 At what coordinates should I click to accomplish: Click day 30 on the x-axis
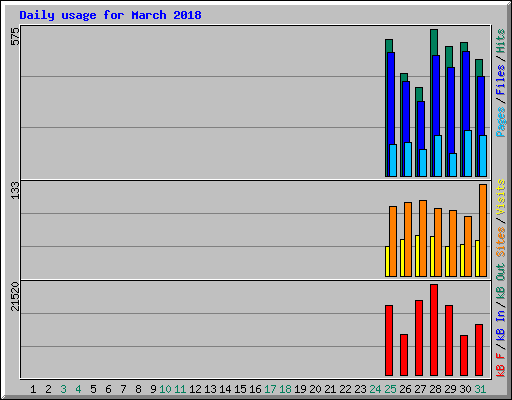(465, 389)
